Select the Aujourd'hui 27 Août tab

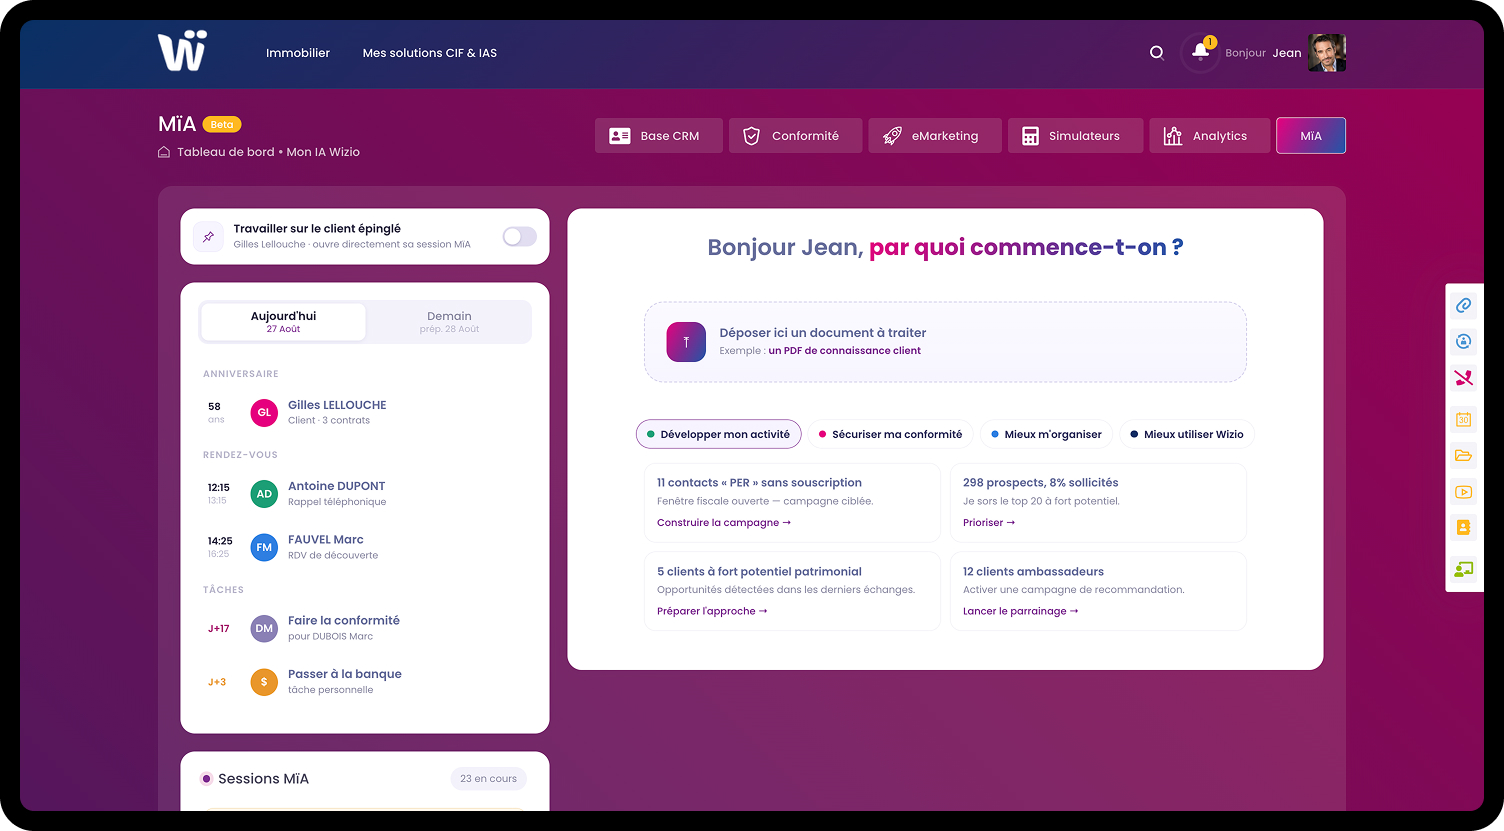point(283,322)
